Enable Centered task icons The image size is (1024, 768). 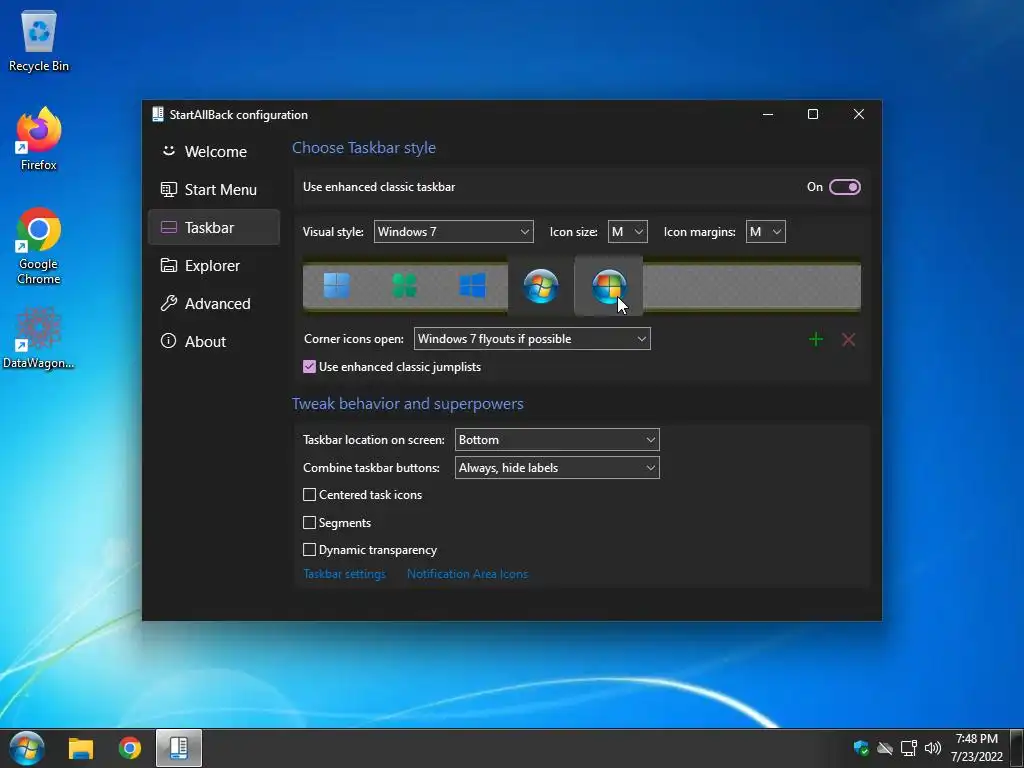coord(310,495)
